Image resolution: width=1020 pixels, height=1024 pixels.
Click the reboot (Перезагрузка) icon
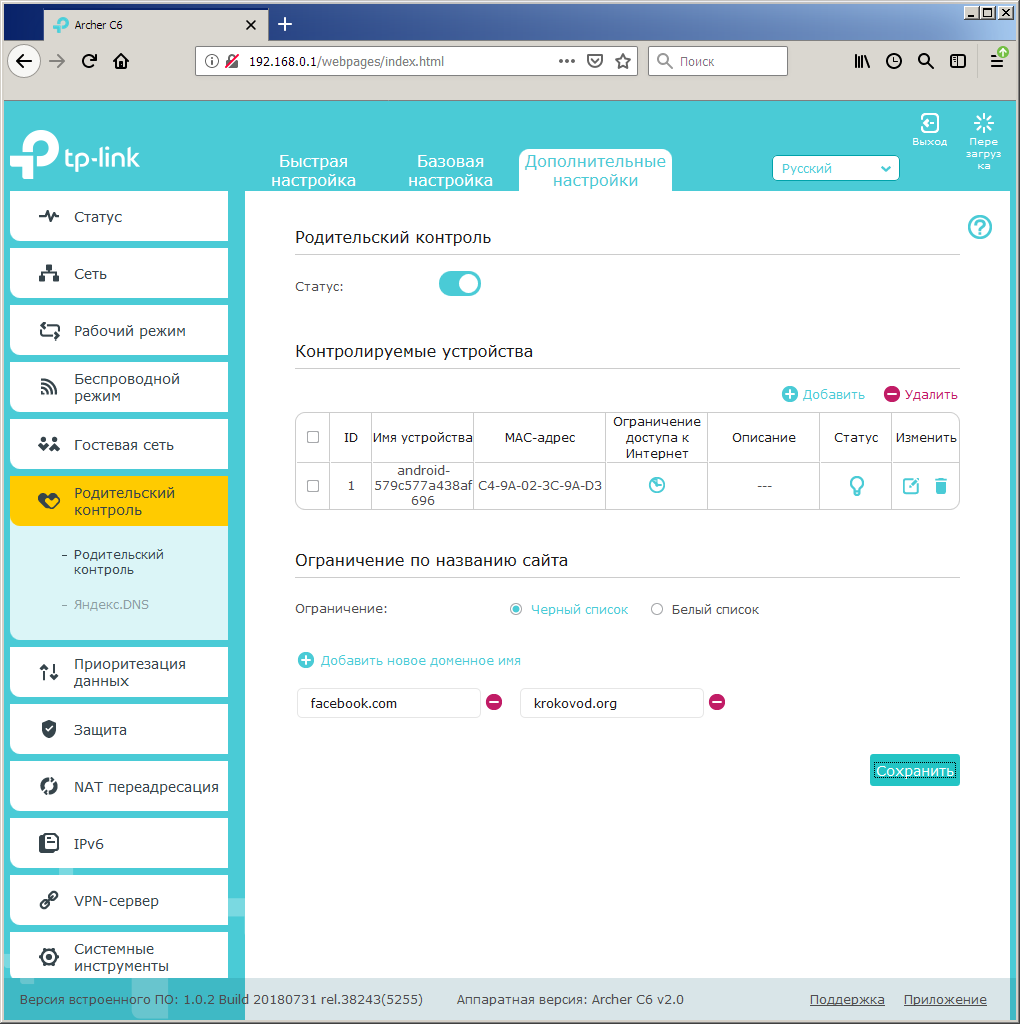tap(984, 124)
